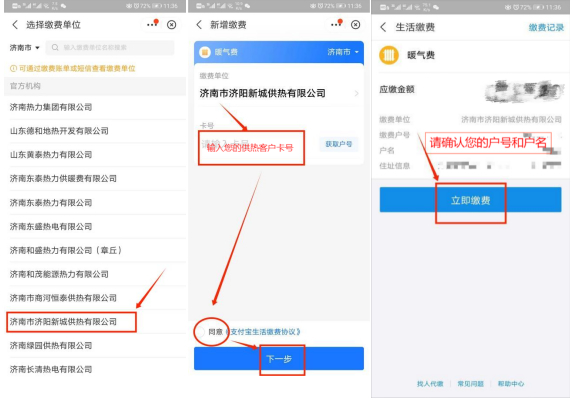Close the 选择缴费单位 mini program via circle-X icon
Image resolution: width=573 pixels, height=407 pixels.
click(x=171, y=25)
